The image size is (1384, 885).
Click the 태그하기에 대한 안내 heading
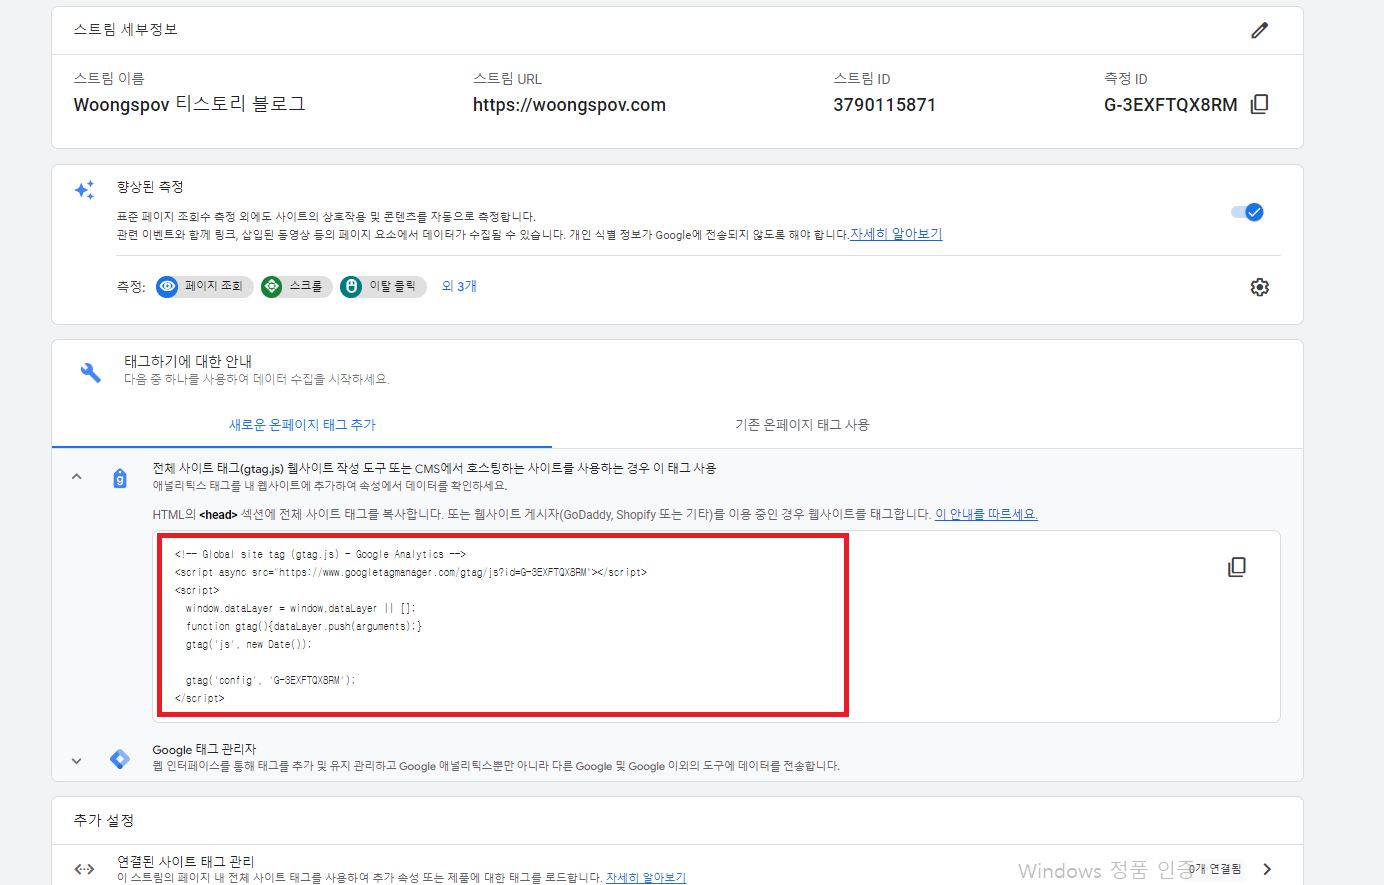(188, 361)
